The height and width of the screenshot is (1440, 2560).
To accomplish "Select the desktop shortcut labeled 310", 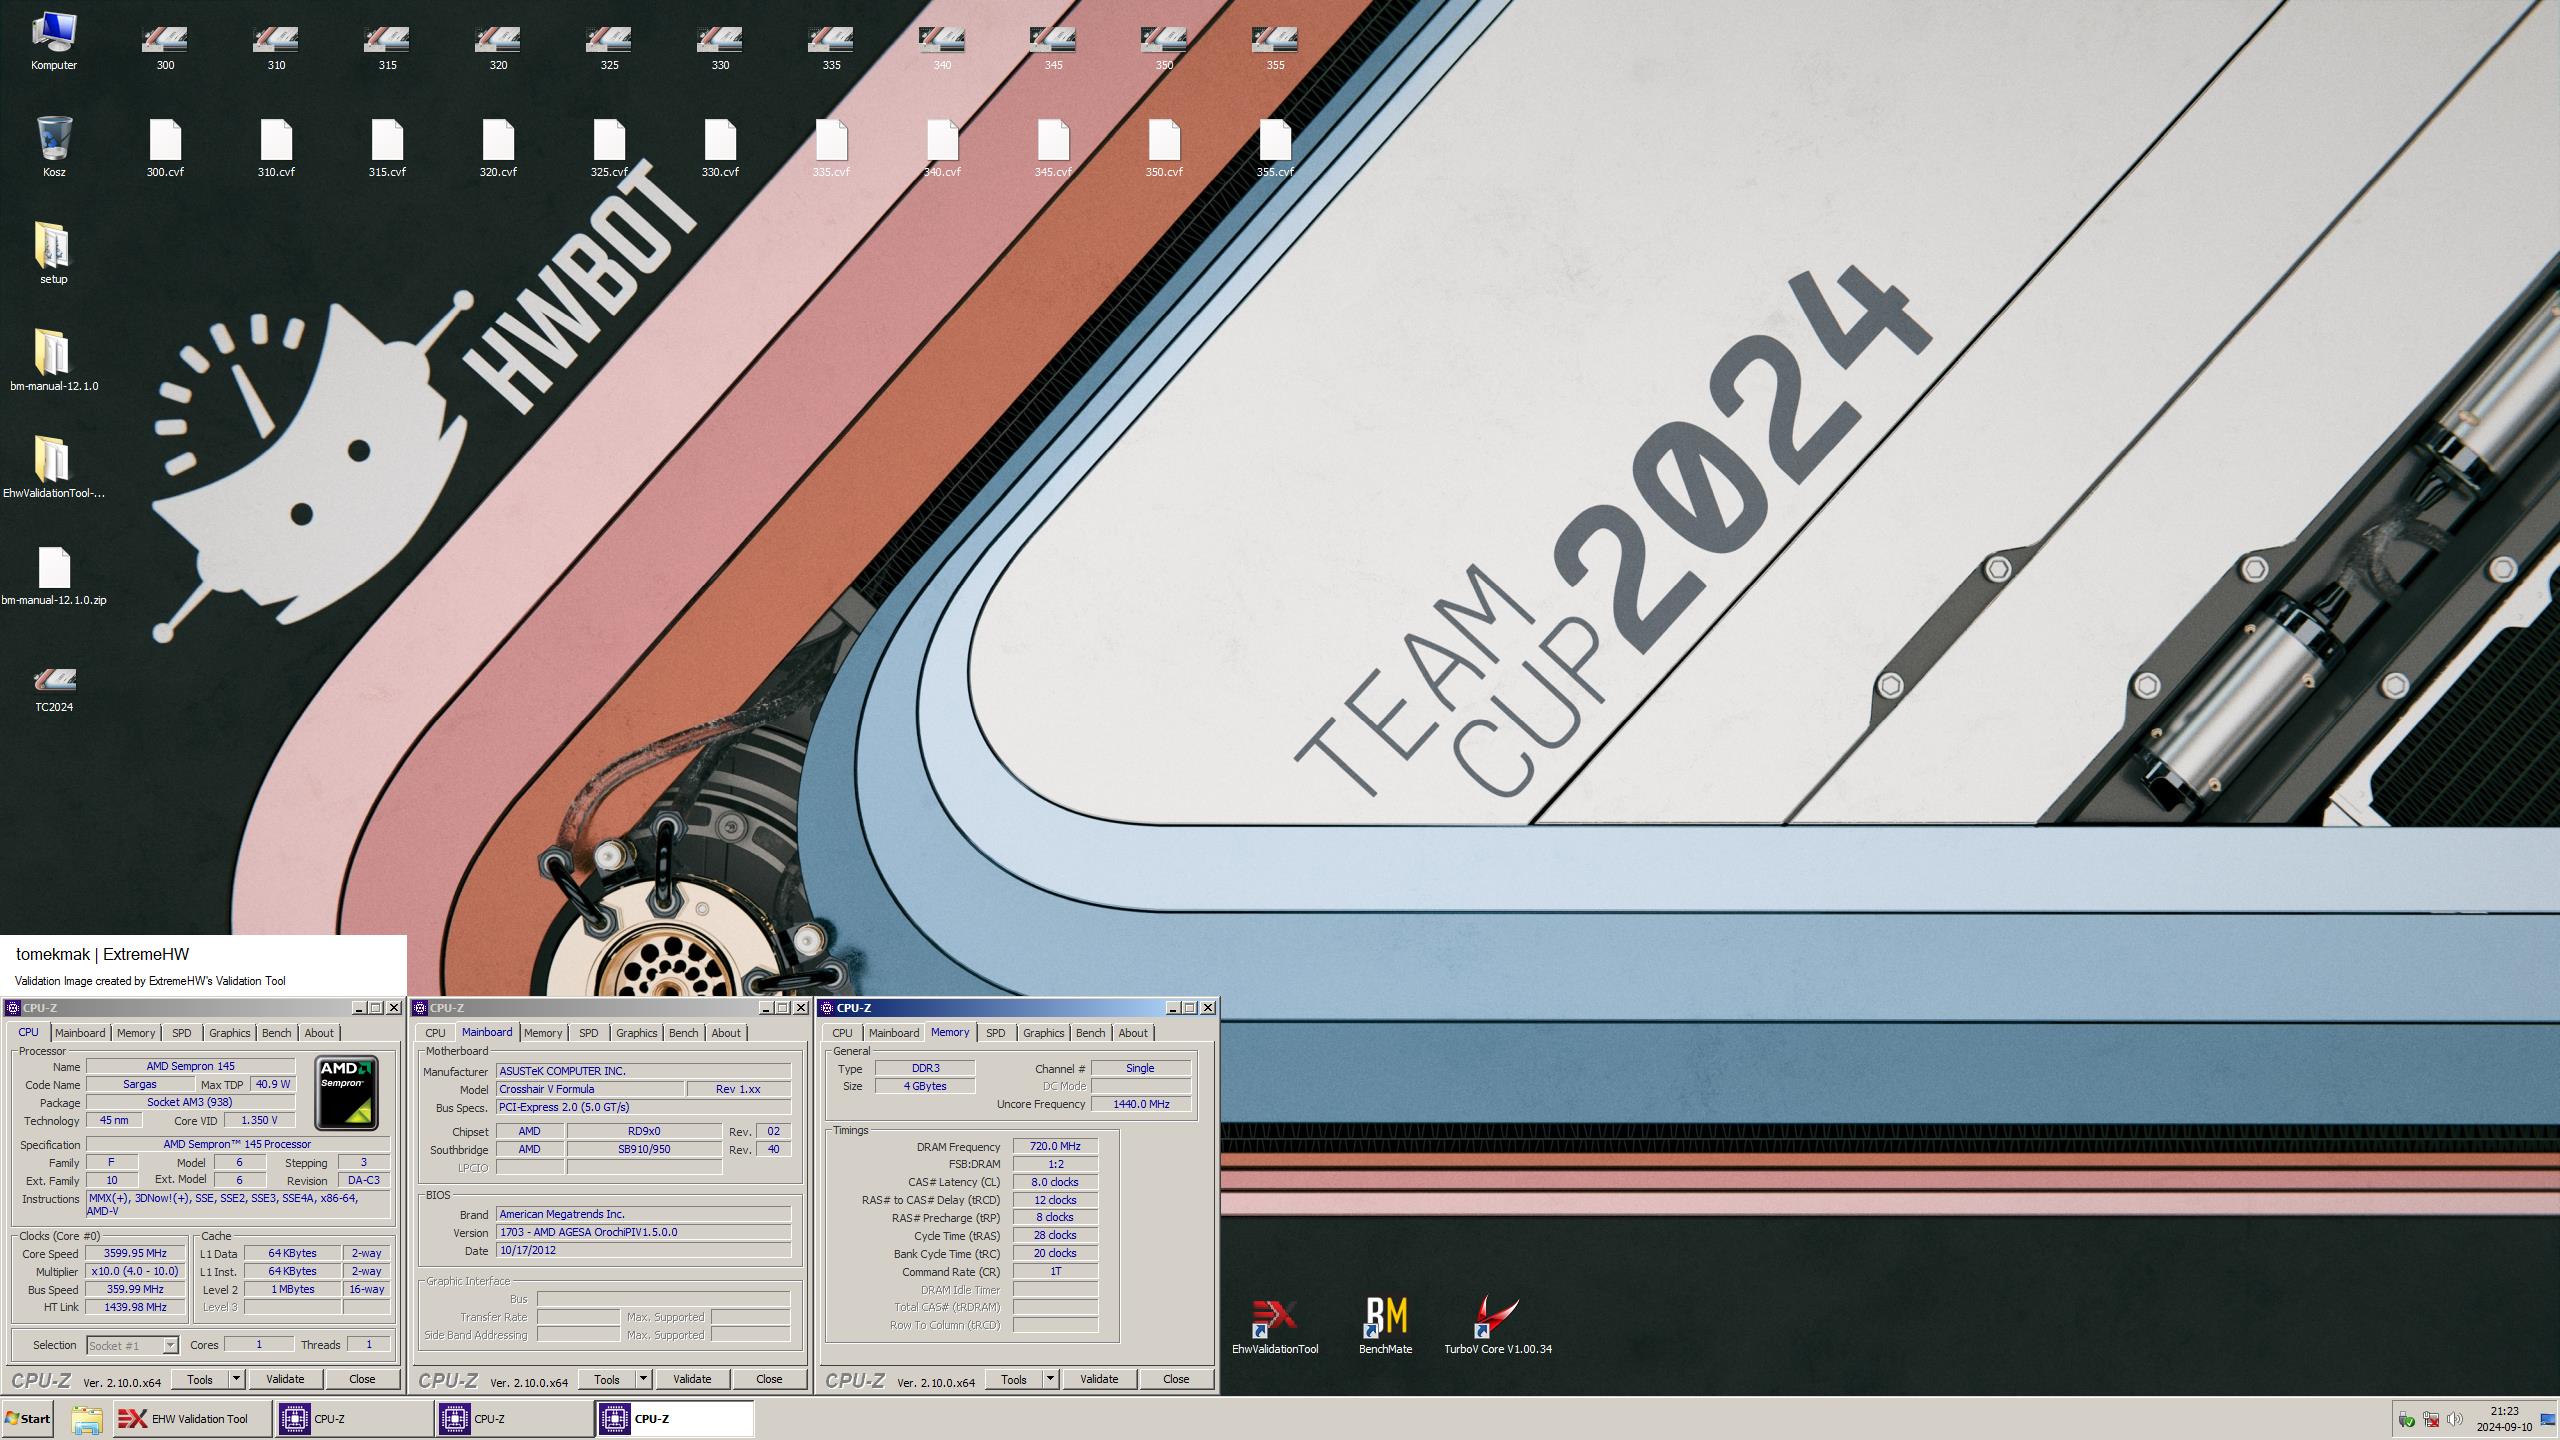I will (276, 47).
